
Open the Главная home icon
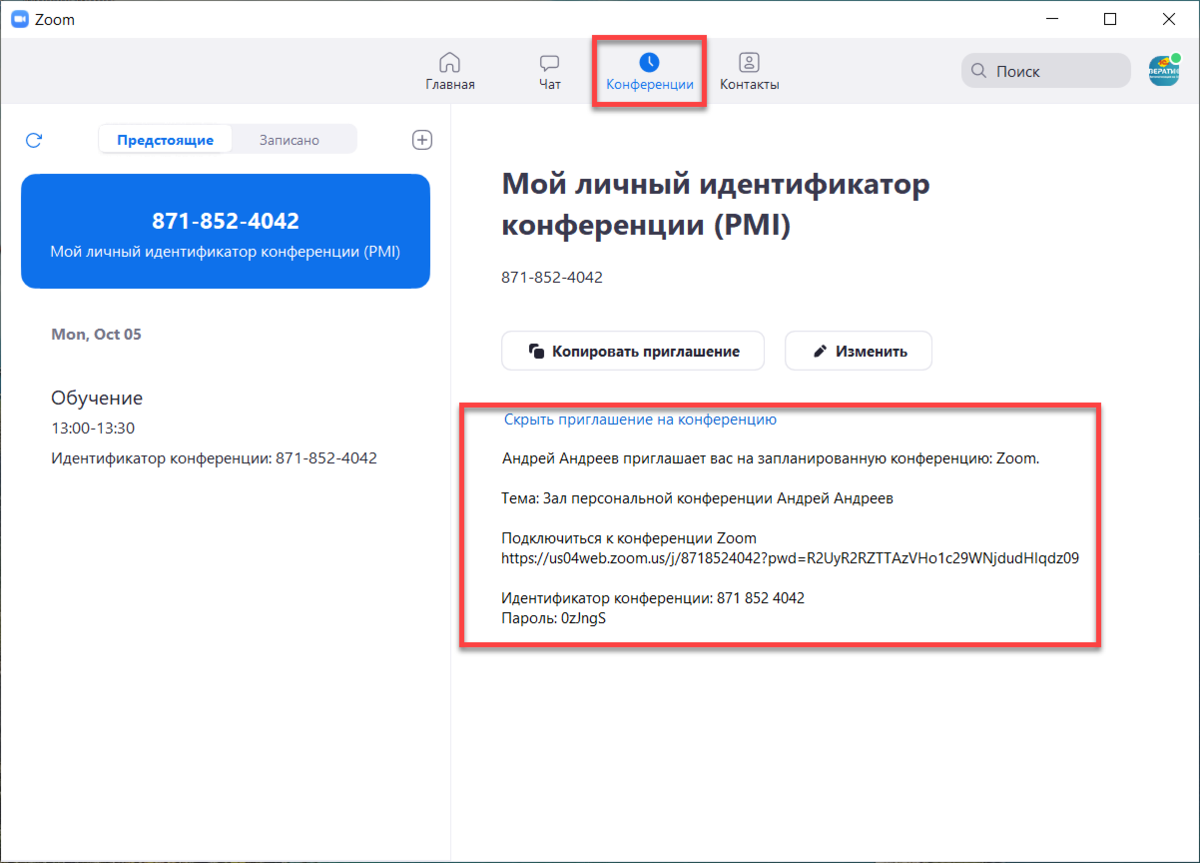click(x=450, y=62)
